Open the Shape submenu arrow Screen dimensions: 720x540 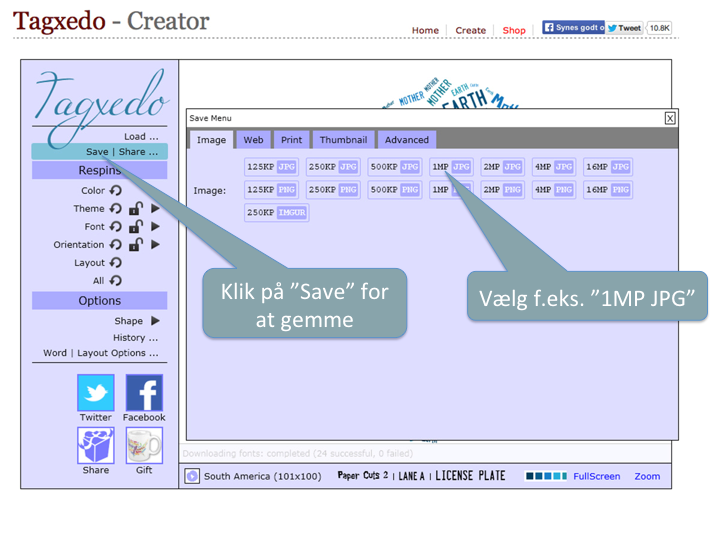(x=155, y=321)
